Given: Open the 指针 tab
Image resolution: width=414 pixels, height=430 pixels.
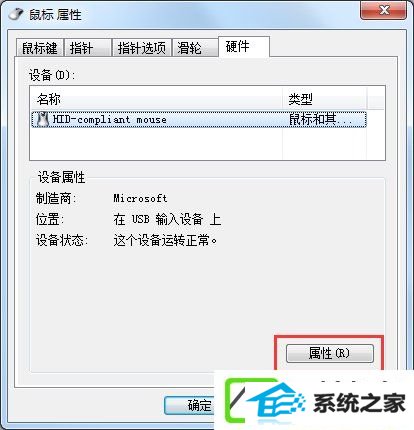Looking at the screenshot, I should 88,48.
